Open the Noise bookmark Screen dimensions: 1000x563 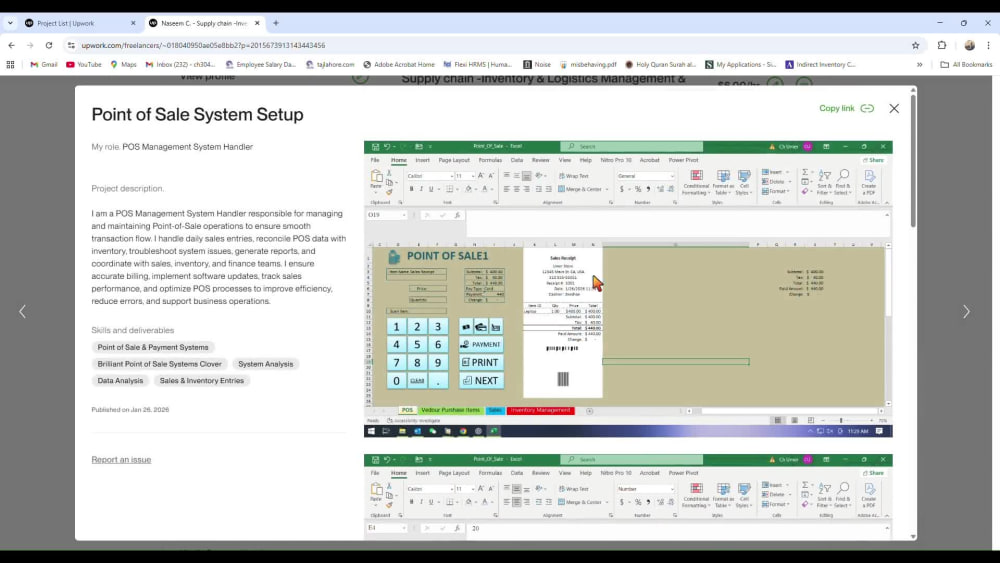[536, 64]
